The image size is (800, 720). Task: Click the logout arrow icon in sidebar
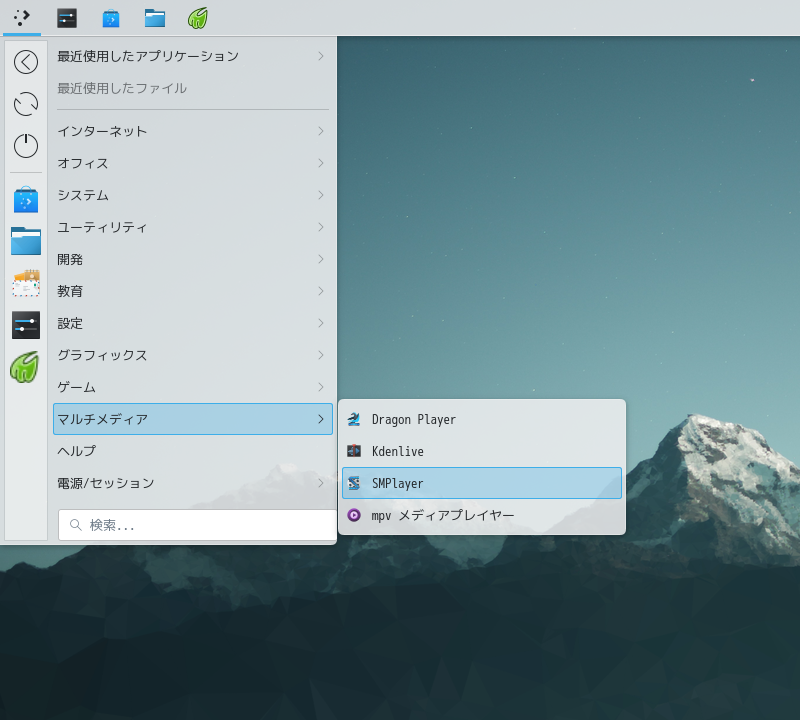click(x=26, y=62)
